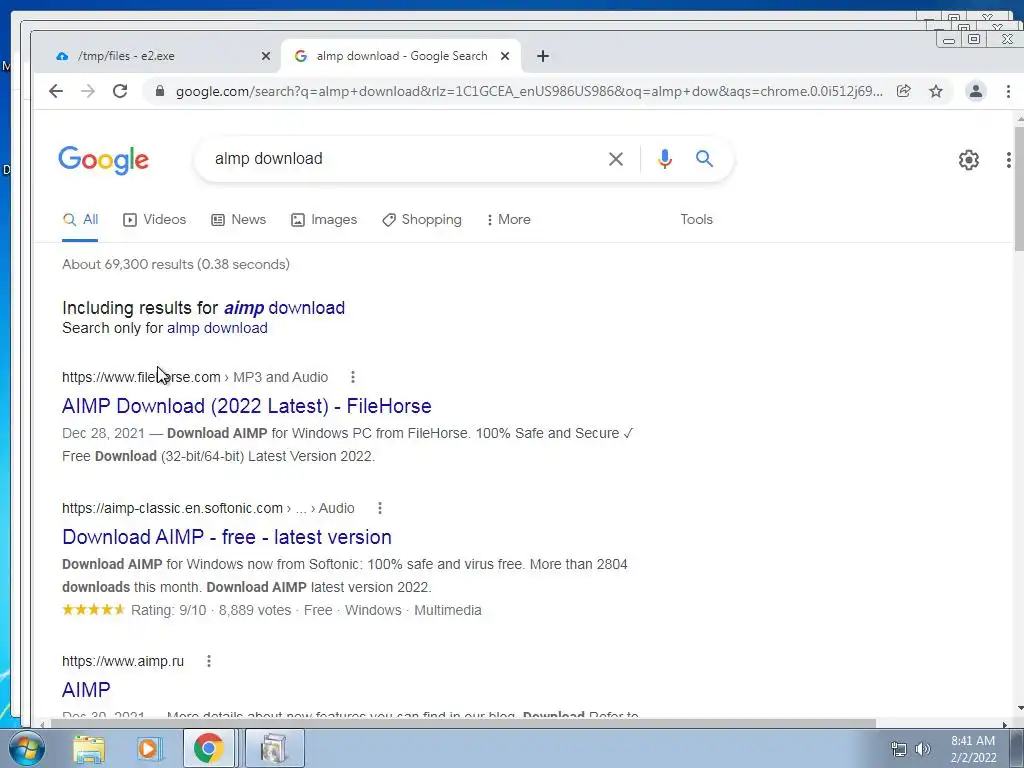
Task: Clear the search box with X
Action: click(x=616, y=159)
